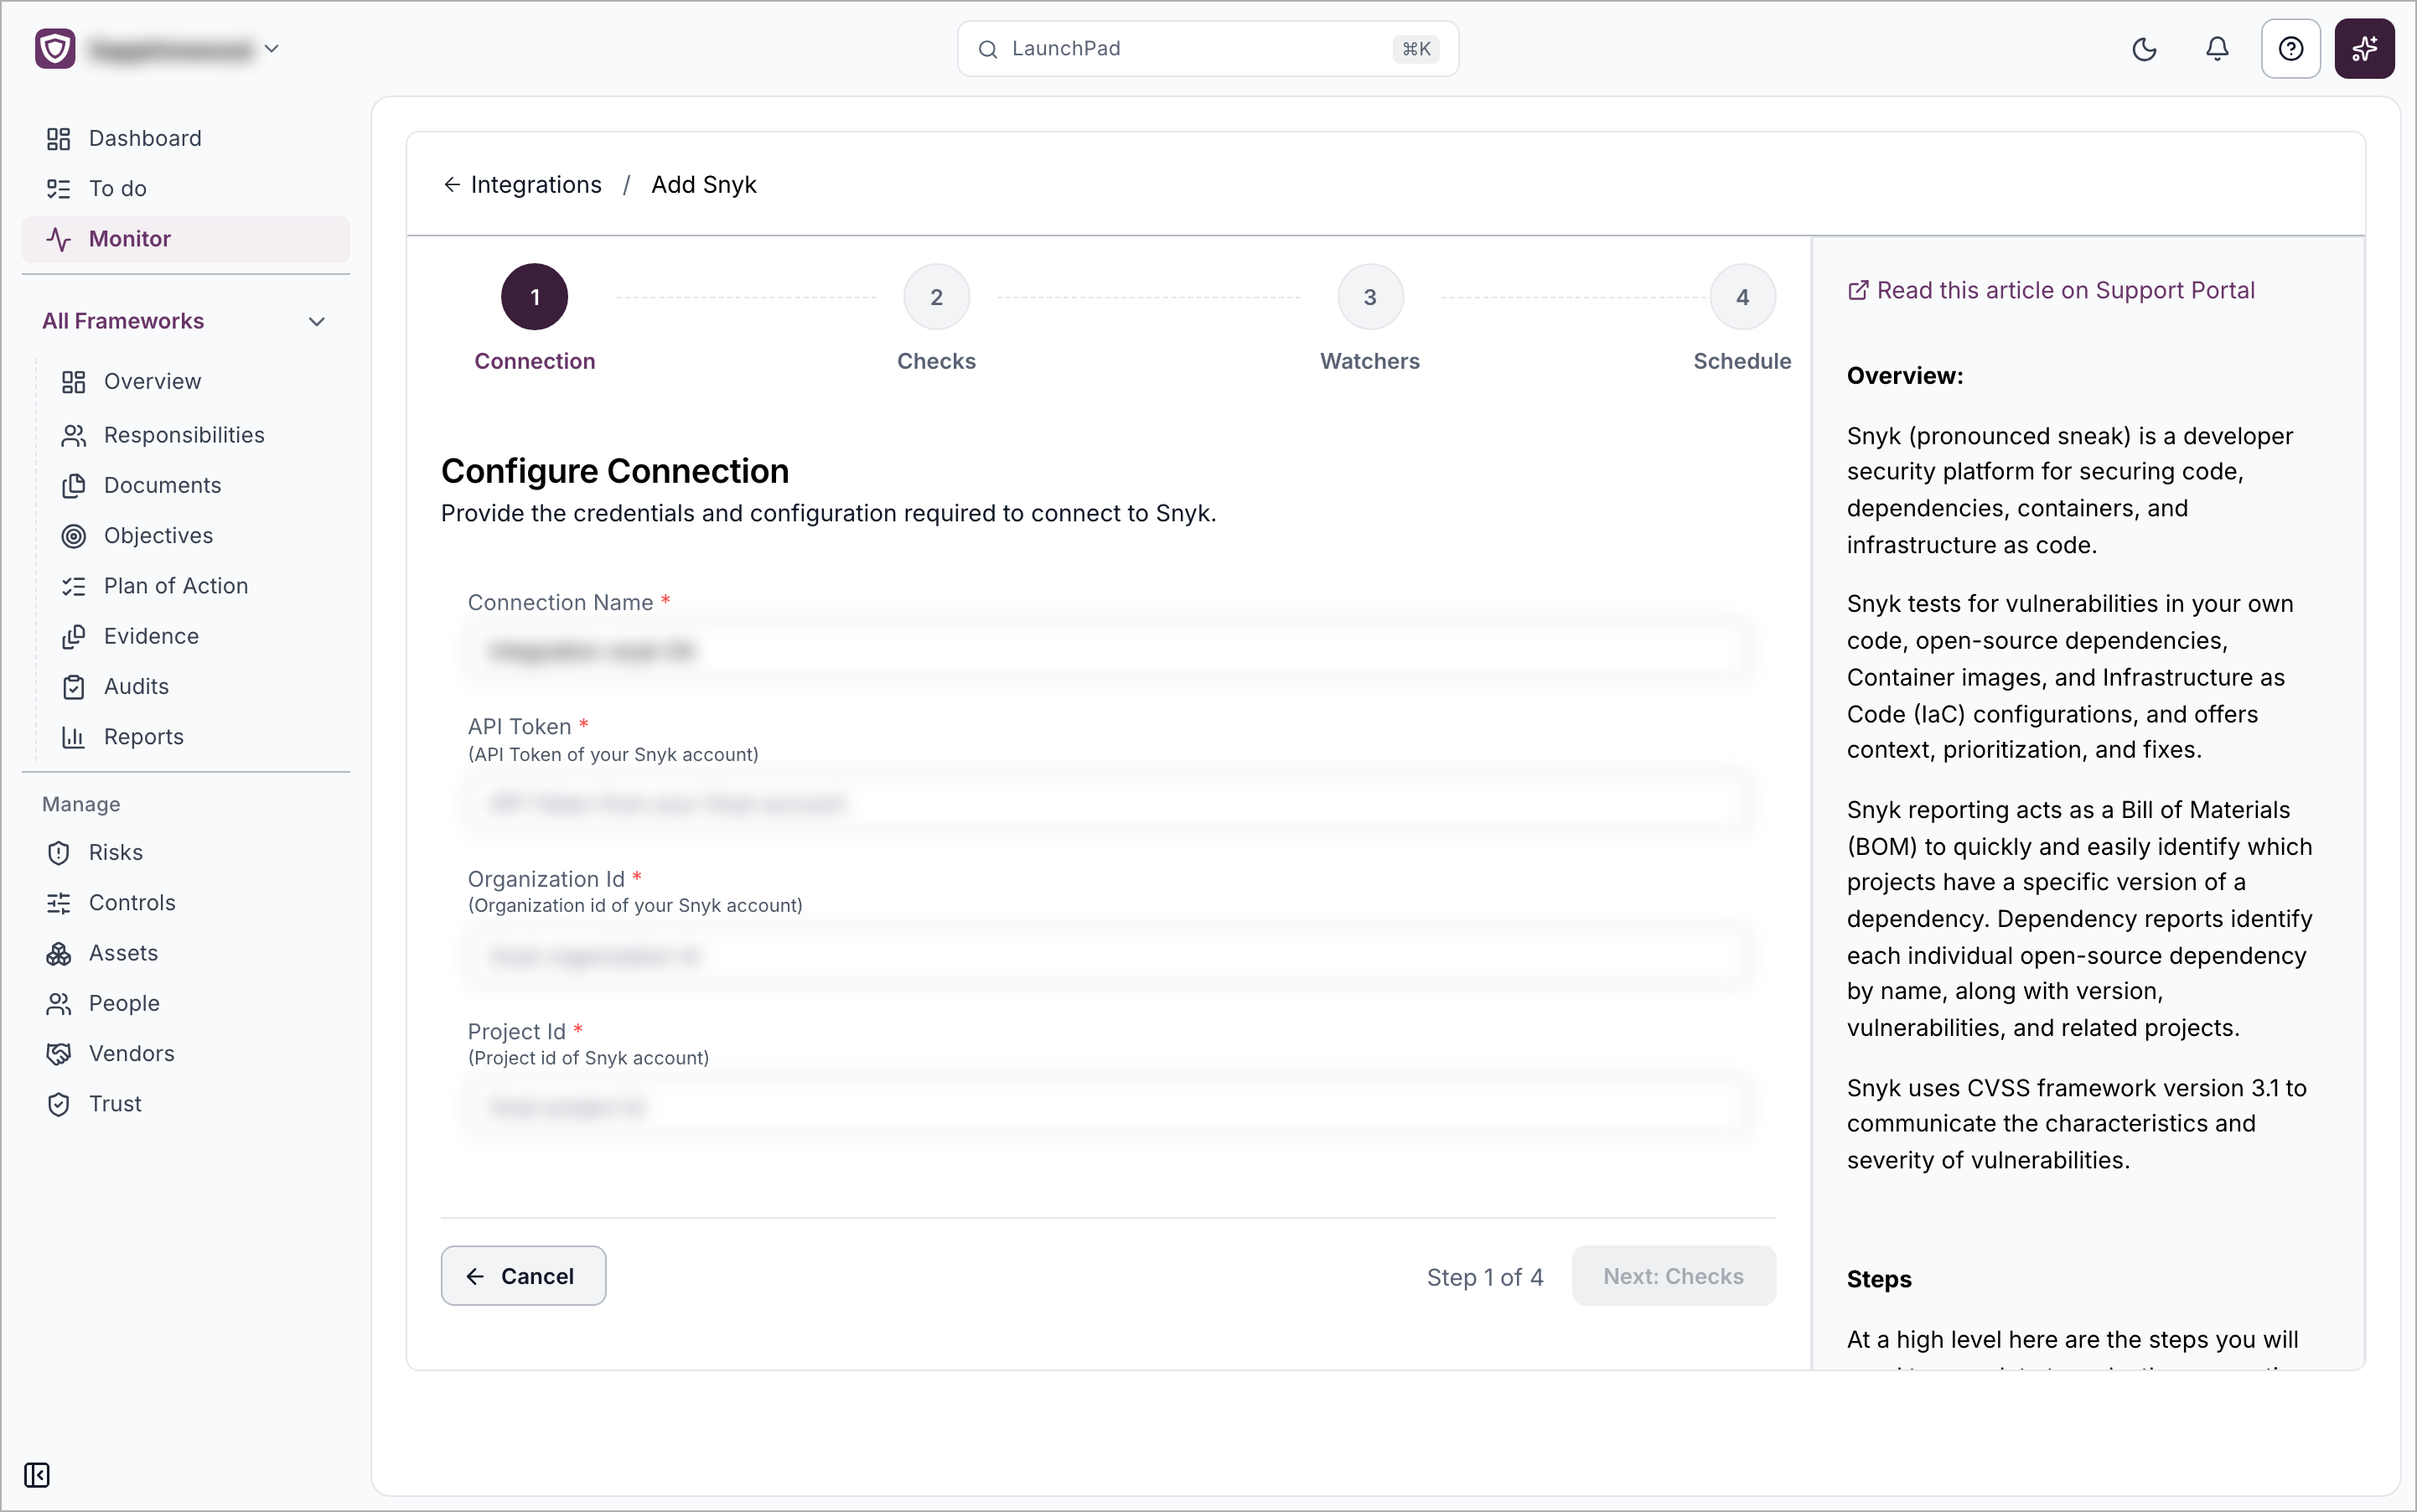Select step 4 Schedule in wizard
The height and width of the screenshot is (1512, 2417).
[1742, 297]
